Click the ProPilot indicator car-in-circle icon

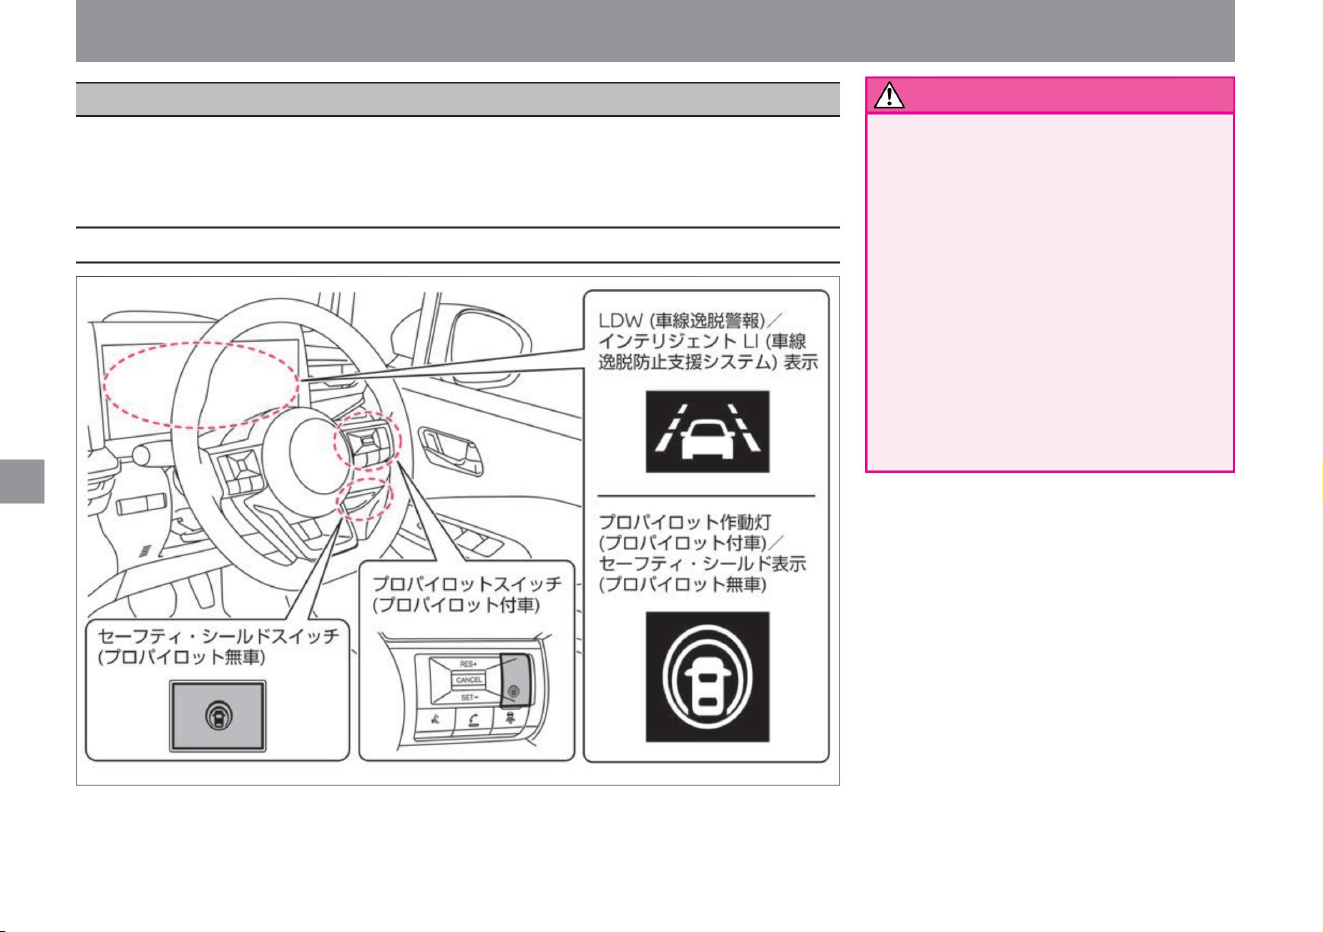coord(707,676)
